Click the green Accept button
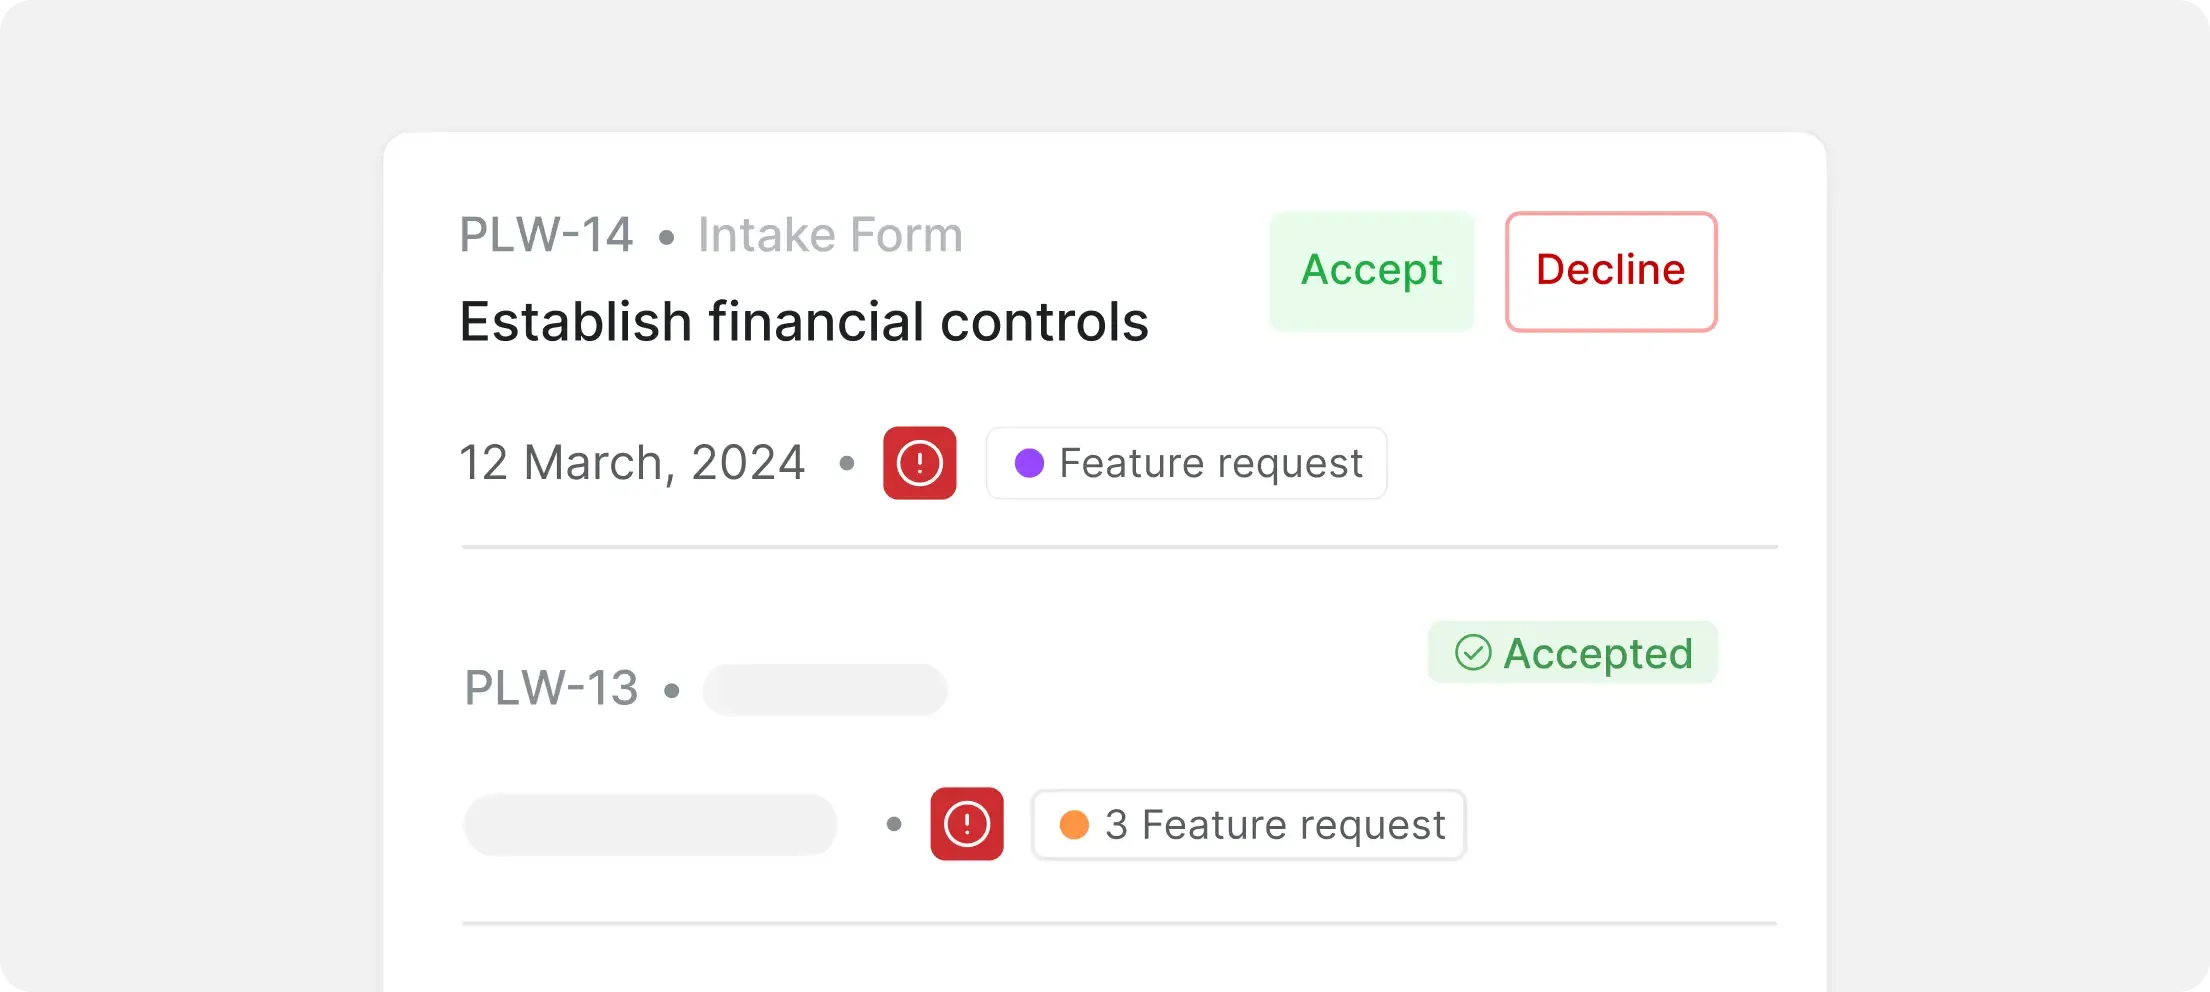Image resolution: width=2210 pixels, height=992 pixels. [x=1371, y=271]
